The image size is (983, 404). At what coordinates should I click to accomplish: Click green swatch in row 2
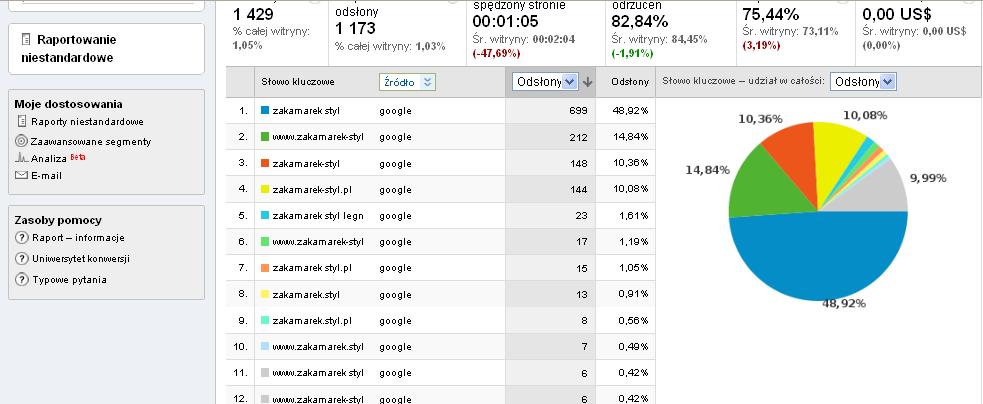265,137
